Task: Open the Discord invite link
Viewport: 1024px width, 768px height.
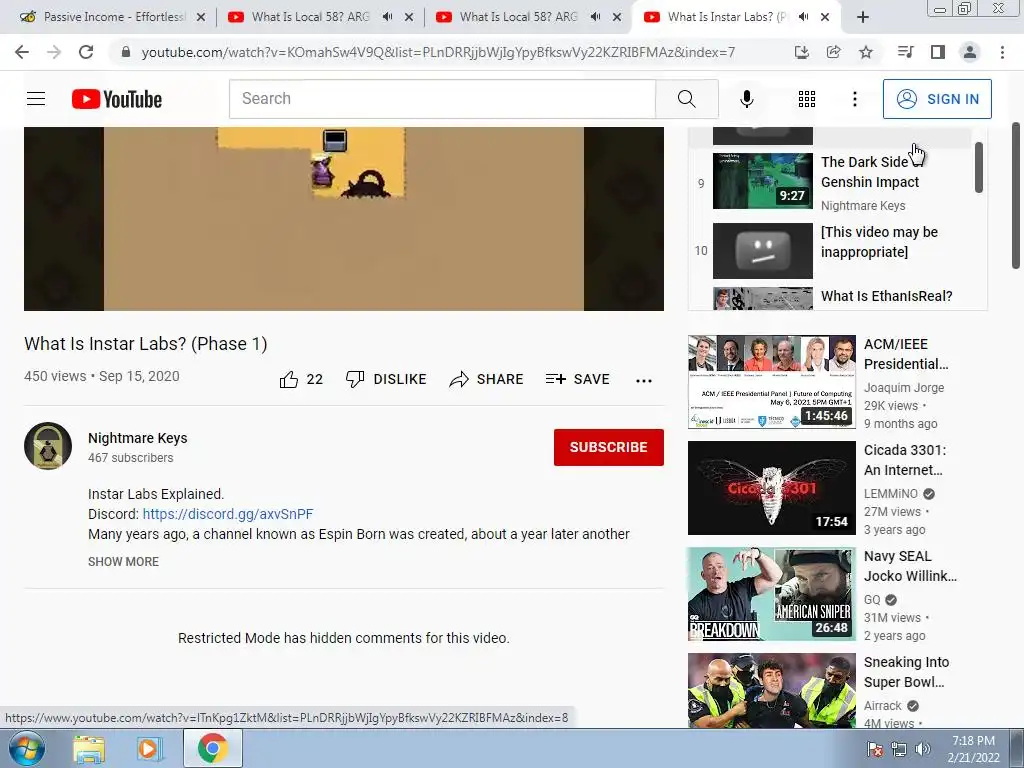Action: [x=228, y=514]
